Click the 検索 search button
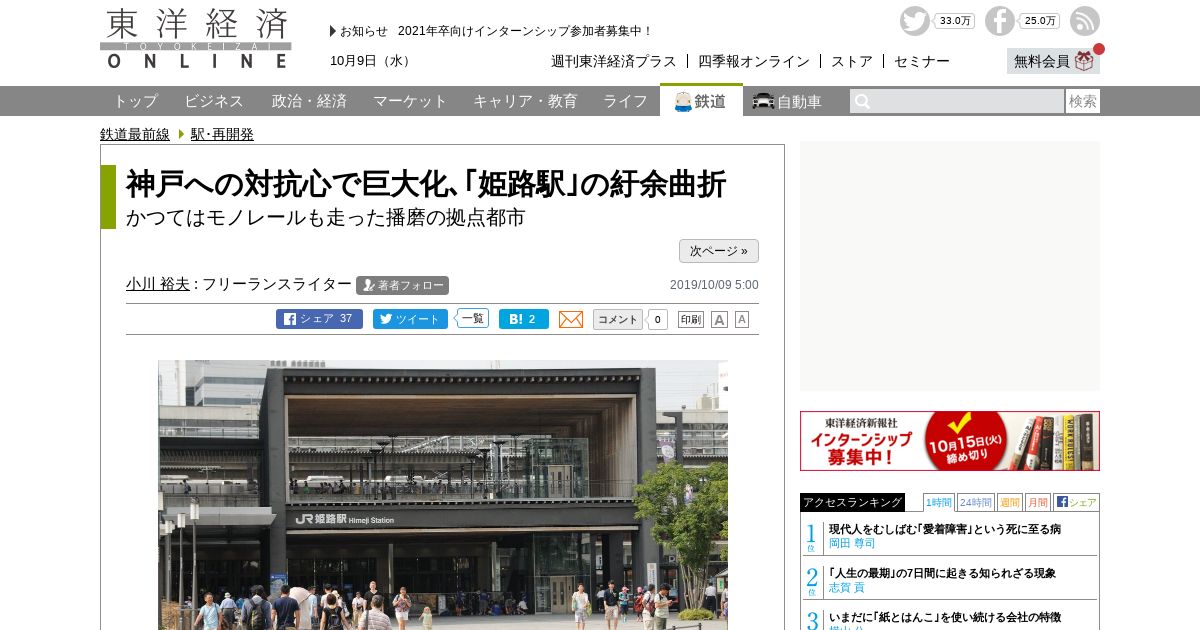 point(1083,101)
